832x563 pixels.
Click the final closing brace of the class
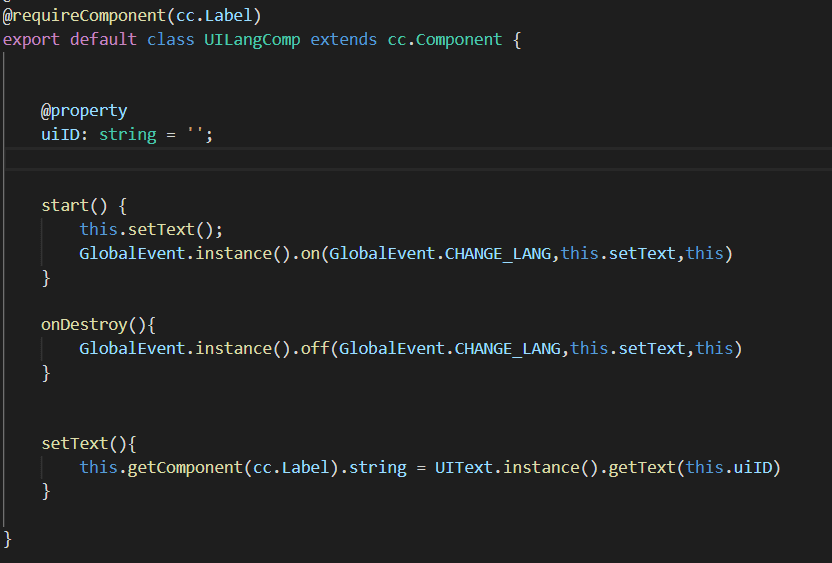(7, 539)
